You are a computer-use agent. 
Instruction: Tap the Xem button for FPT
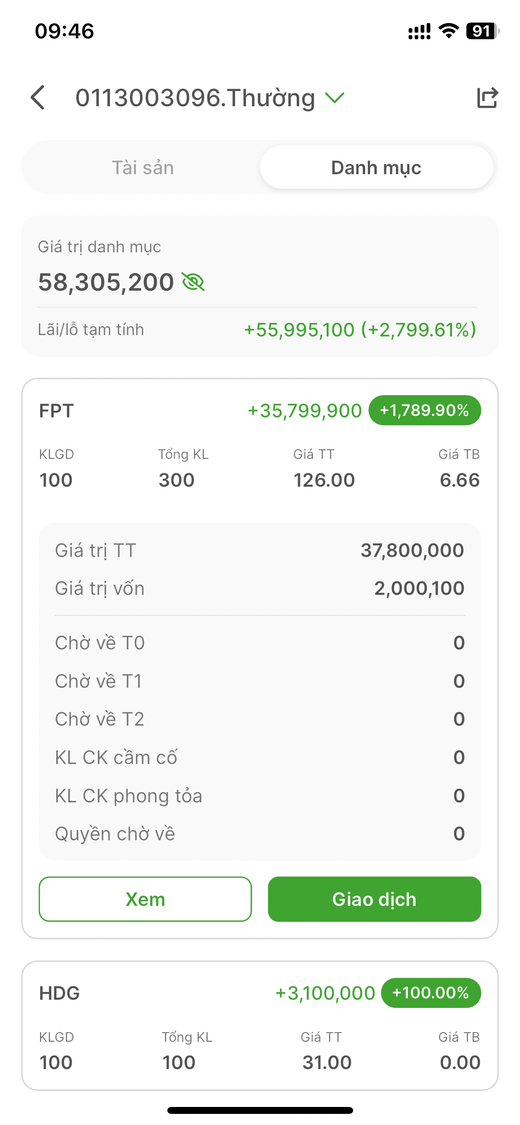[x=146, y=899]
